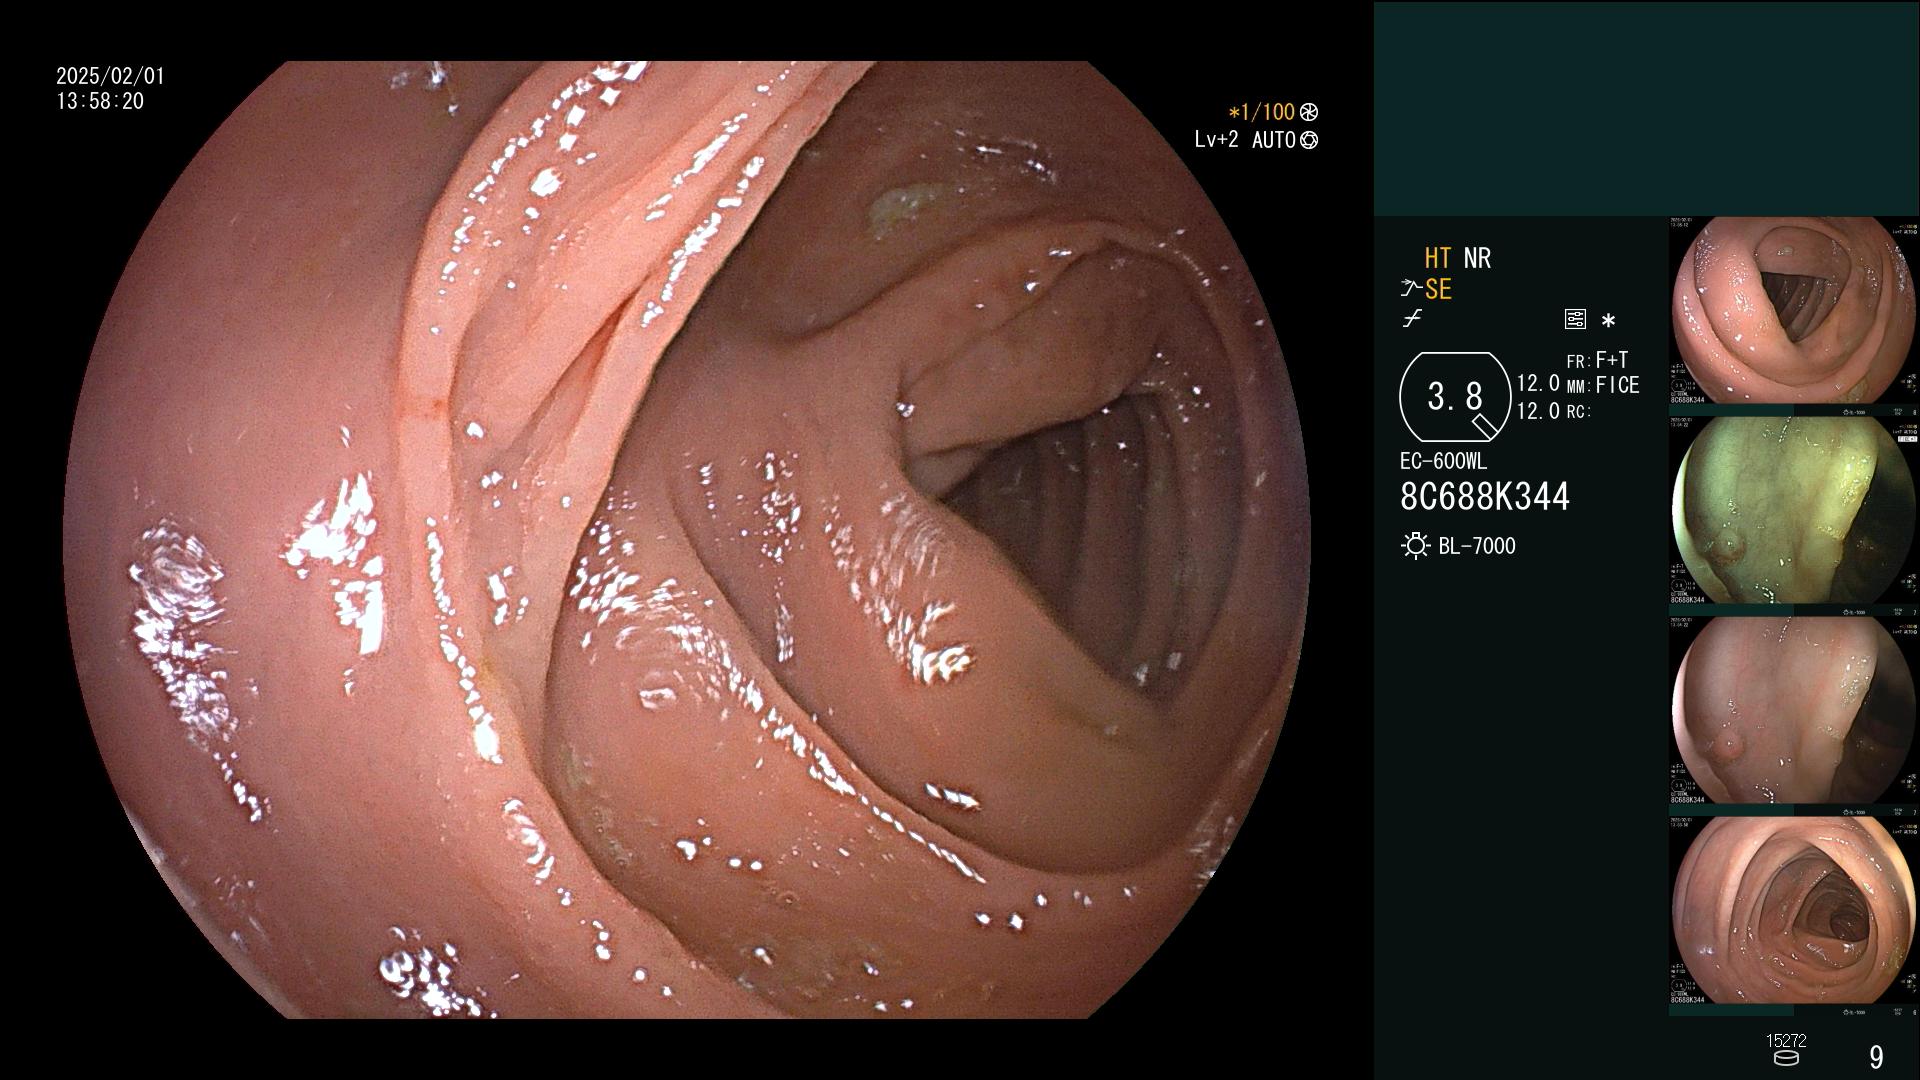1920x1080 pixels.
Task: Click the scope channel diameter 3.8 indicator
Action: coord(1455,397)
